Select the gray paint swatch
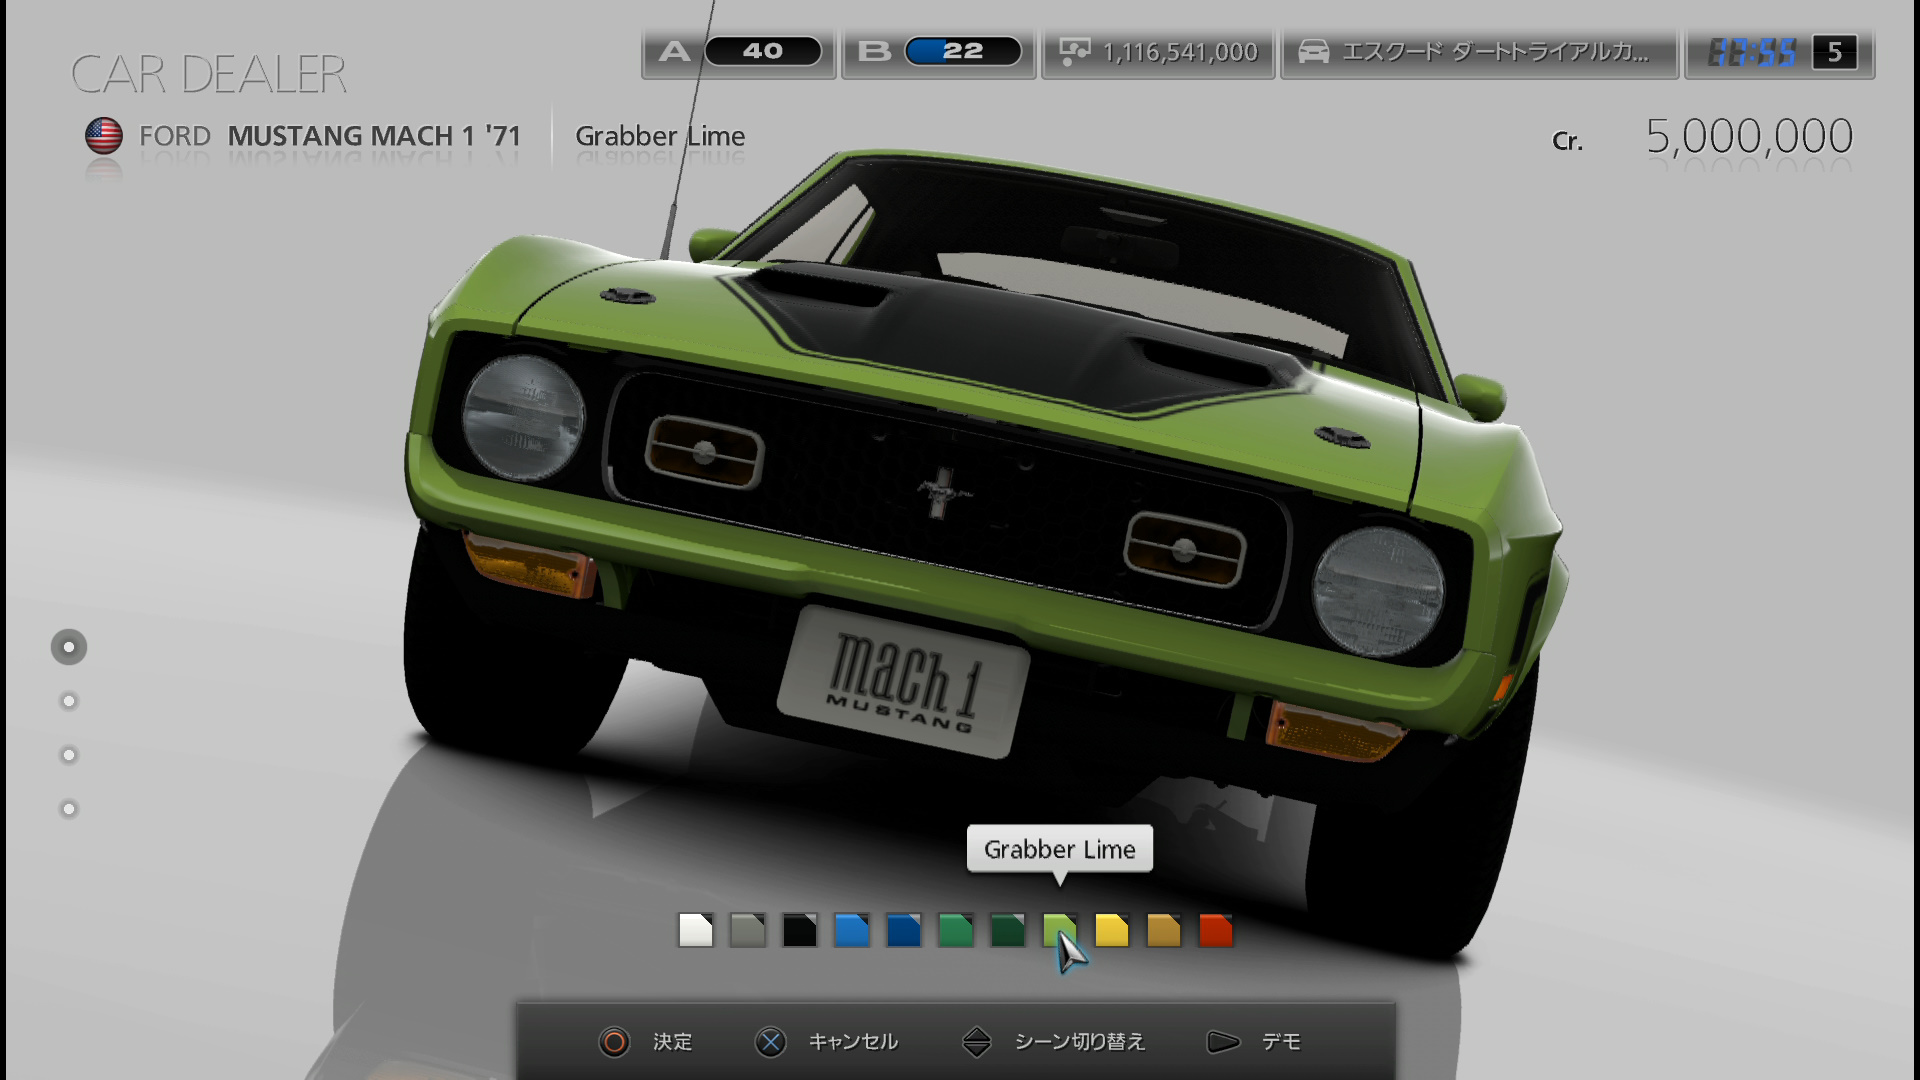The width and height of the screenshot is (1920, 1080). coord(748,930)
